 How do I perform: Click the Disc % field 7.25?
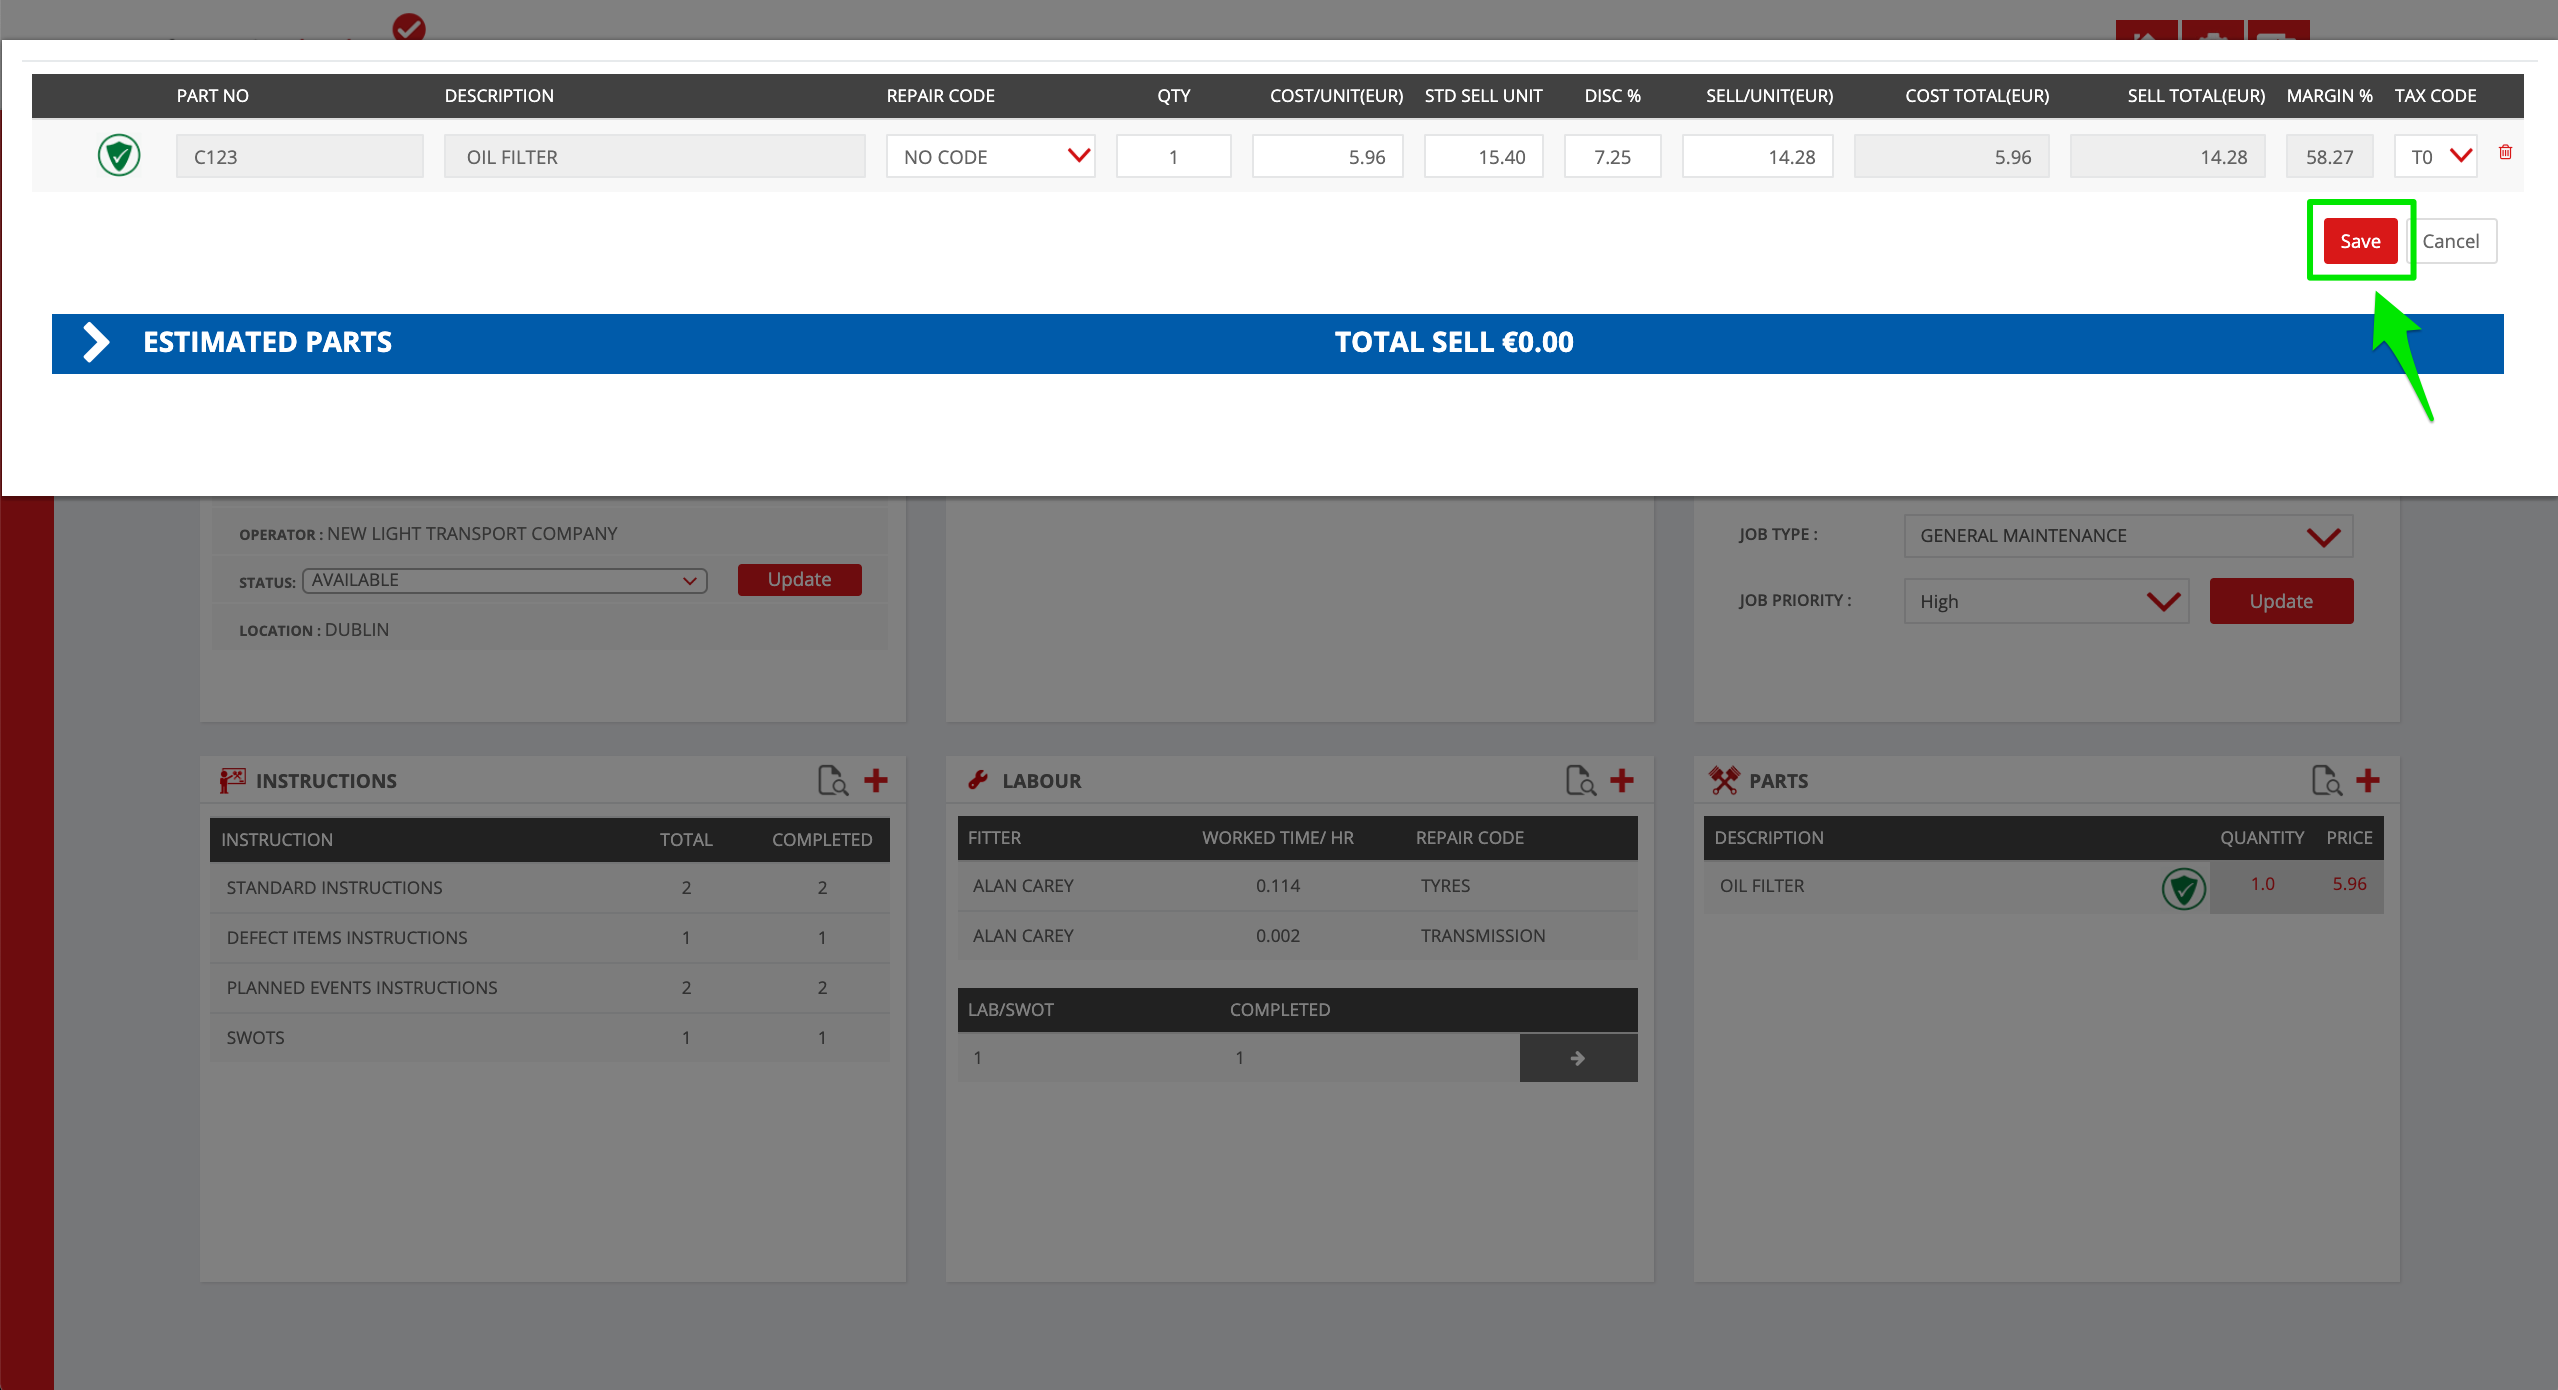1612,156
